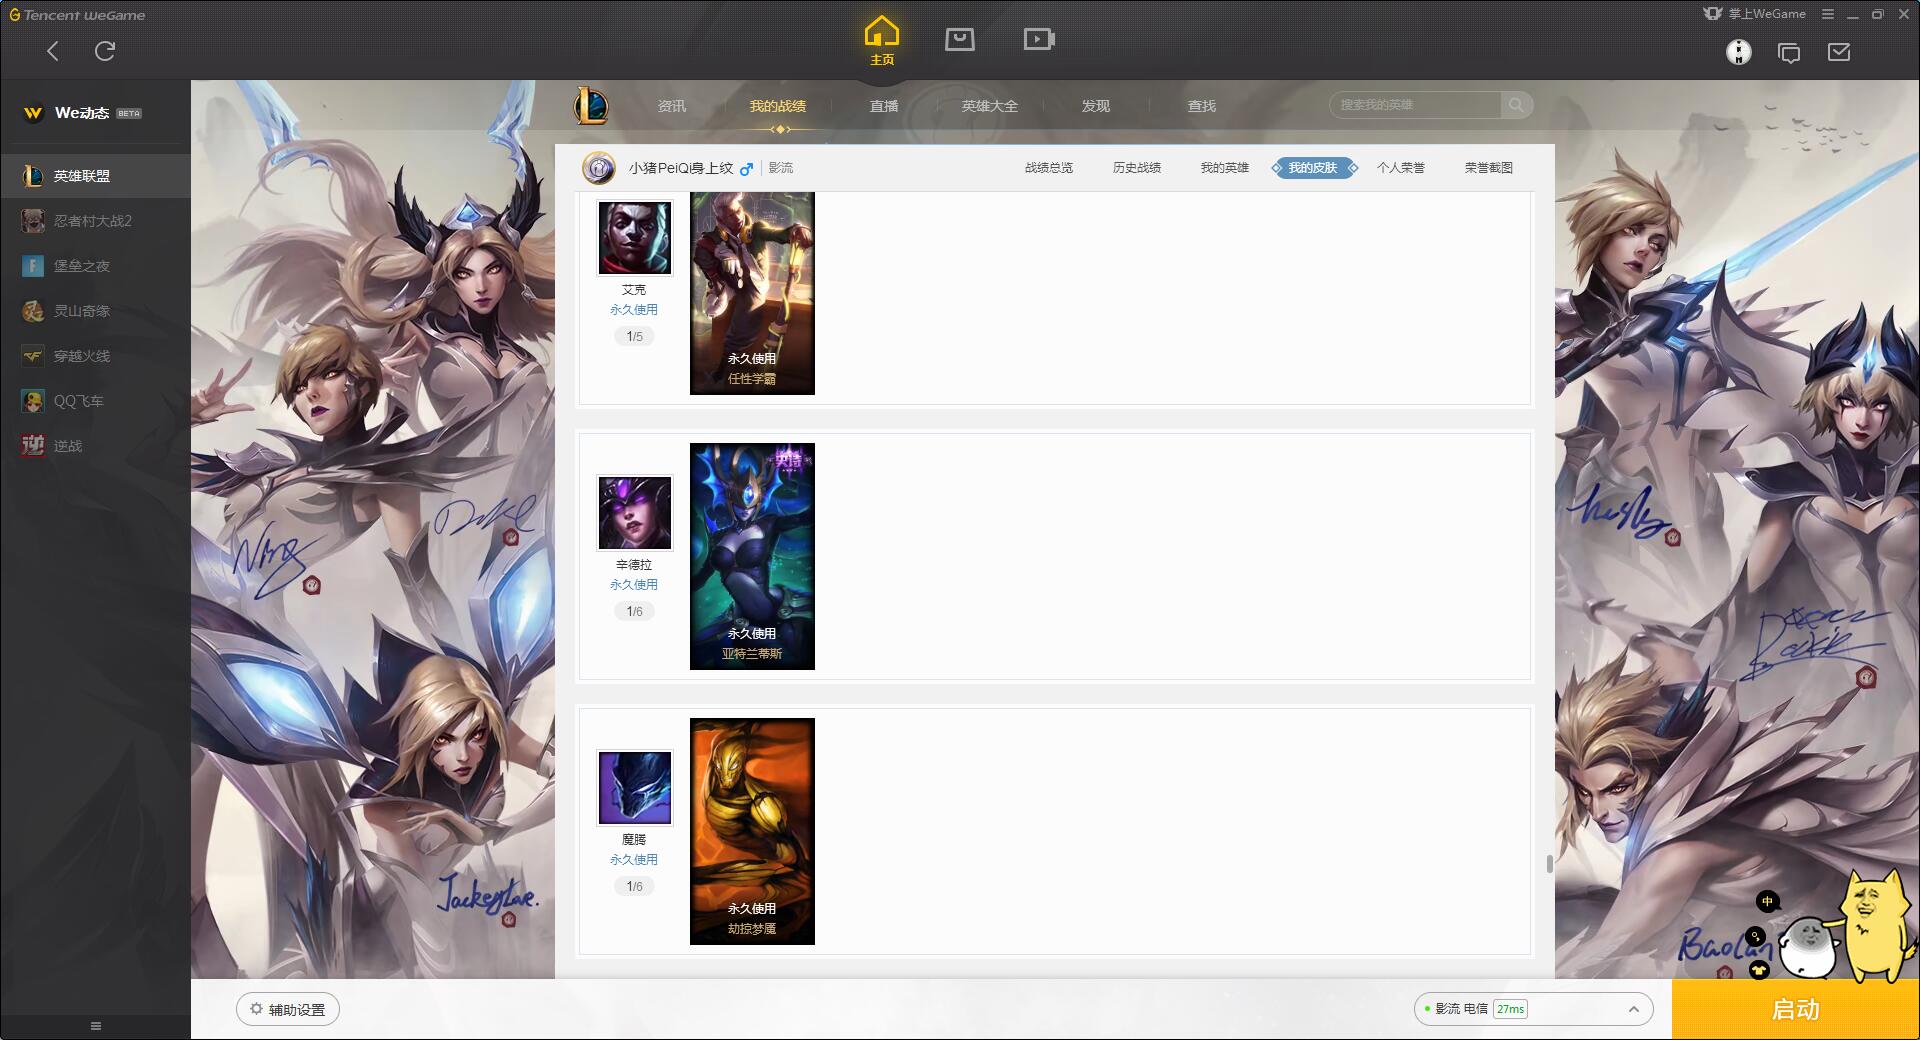1920x1040 pixels.
Task: Switch to 荣誉截图 sub-tab
Action: (1489, 168)
